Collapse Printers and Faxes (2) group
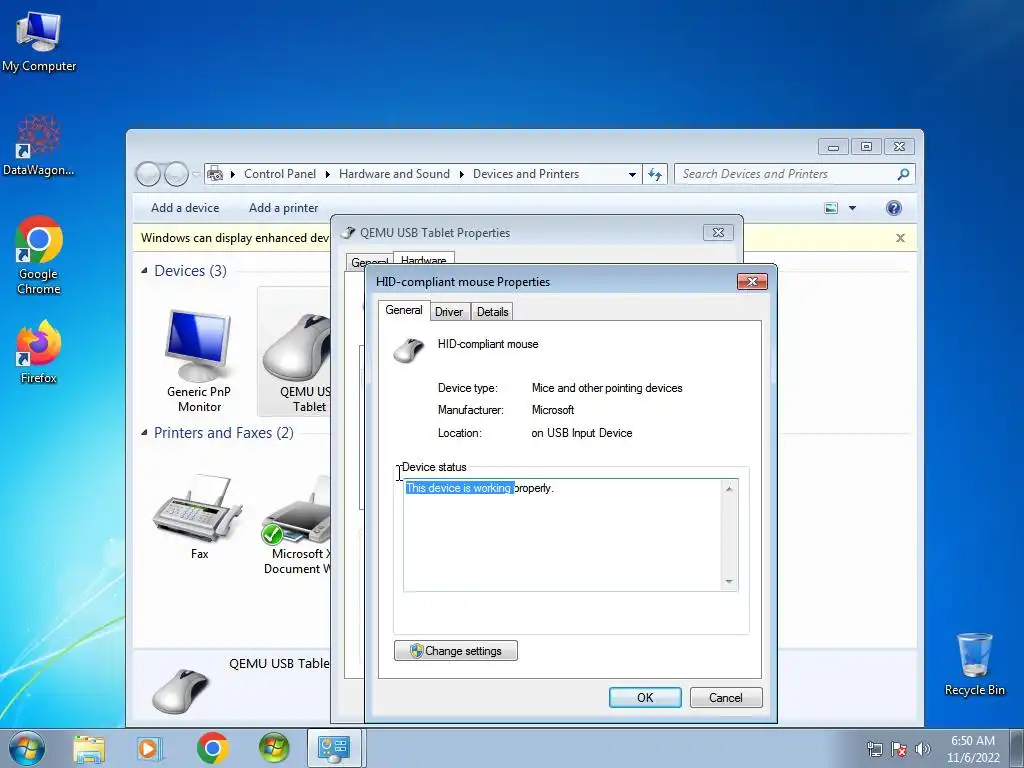Viewport: 1024px width, 768px height. (144, 432)
